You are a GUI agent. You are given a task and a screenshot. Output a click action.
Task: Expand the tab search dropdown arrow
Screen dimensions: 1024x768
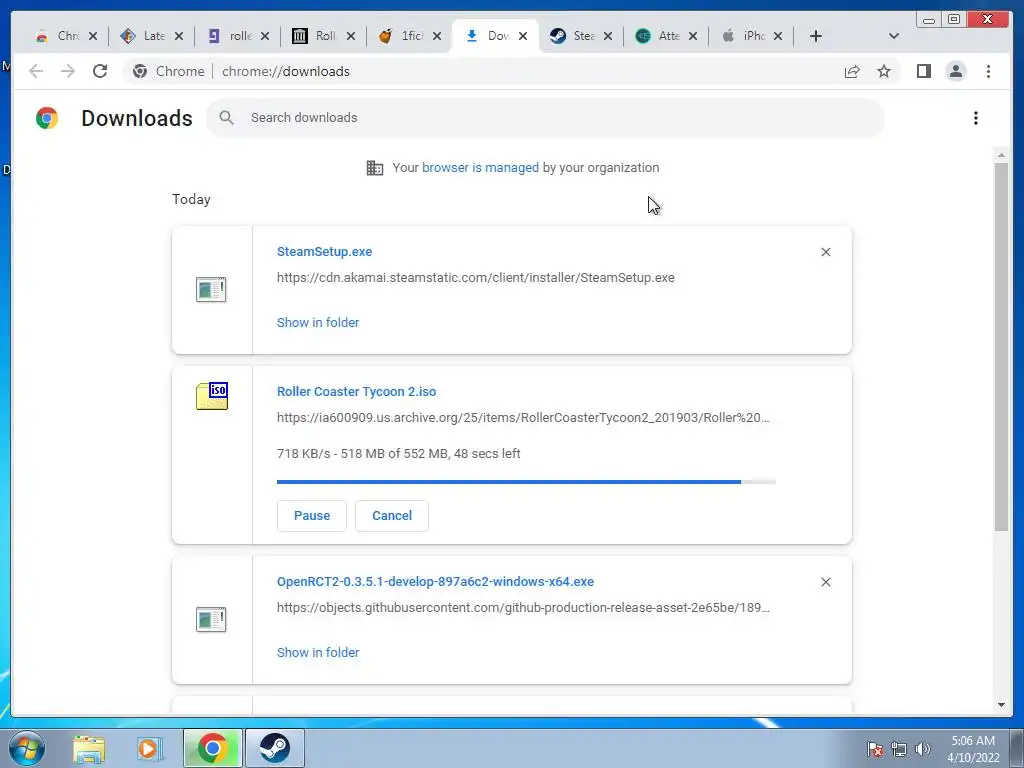tap(894, 36)
